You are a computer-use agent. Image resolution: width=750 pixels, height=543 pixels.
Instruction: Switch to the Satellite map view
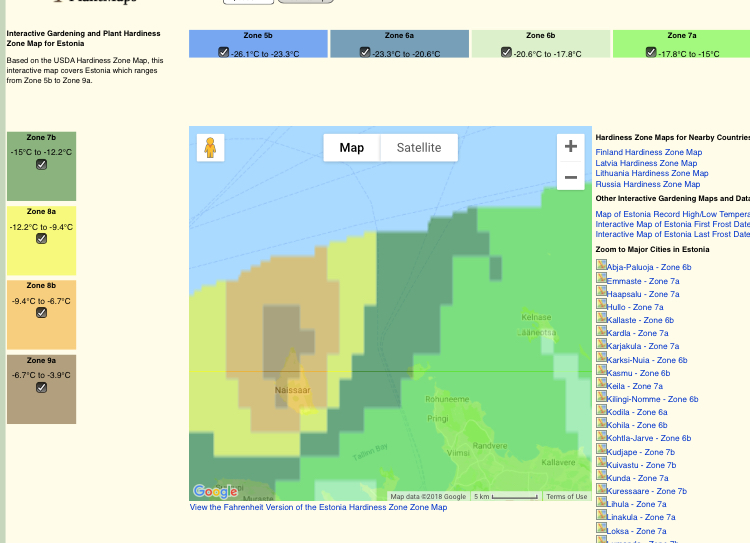[418, 148]
